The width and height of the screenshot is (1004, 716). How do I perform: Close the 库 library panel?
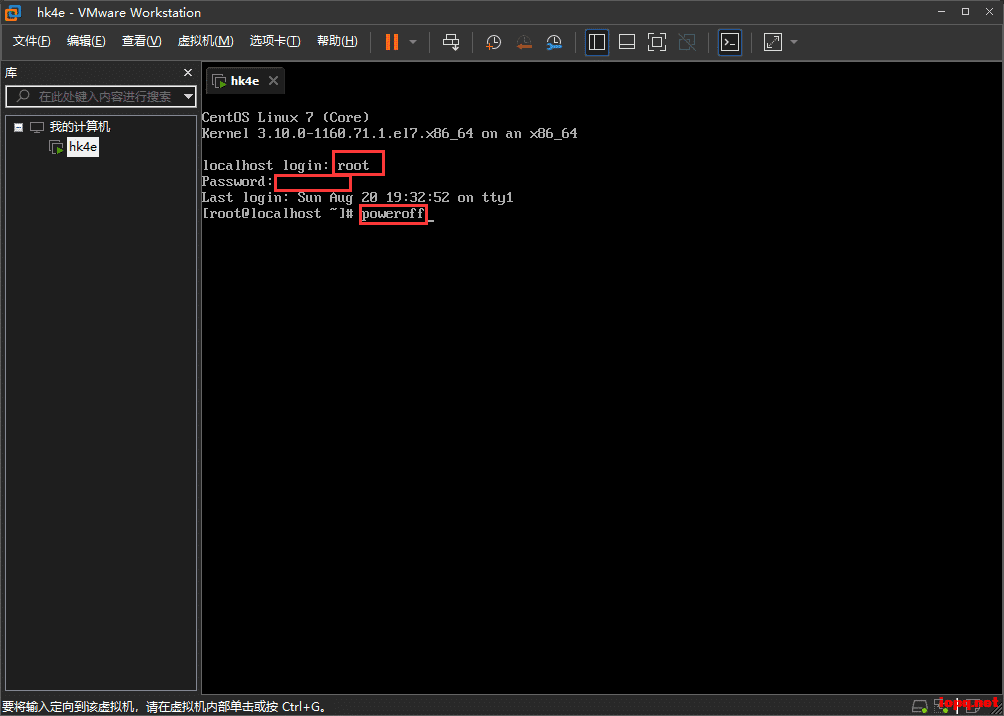point(186,72)
